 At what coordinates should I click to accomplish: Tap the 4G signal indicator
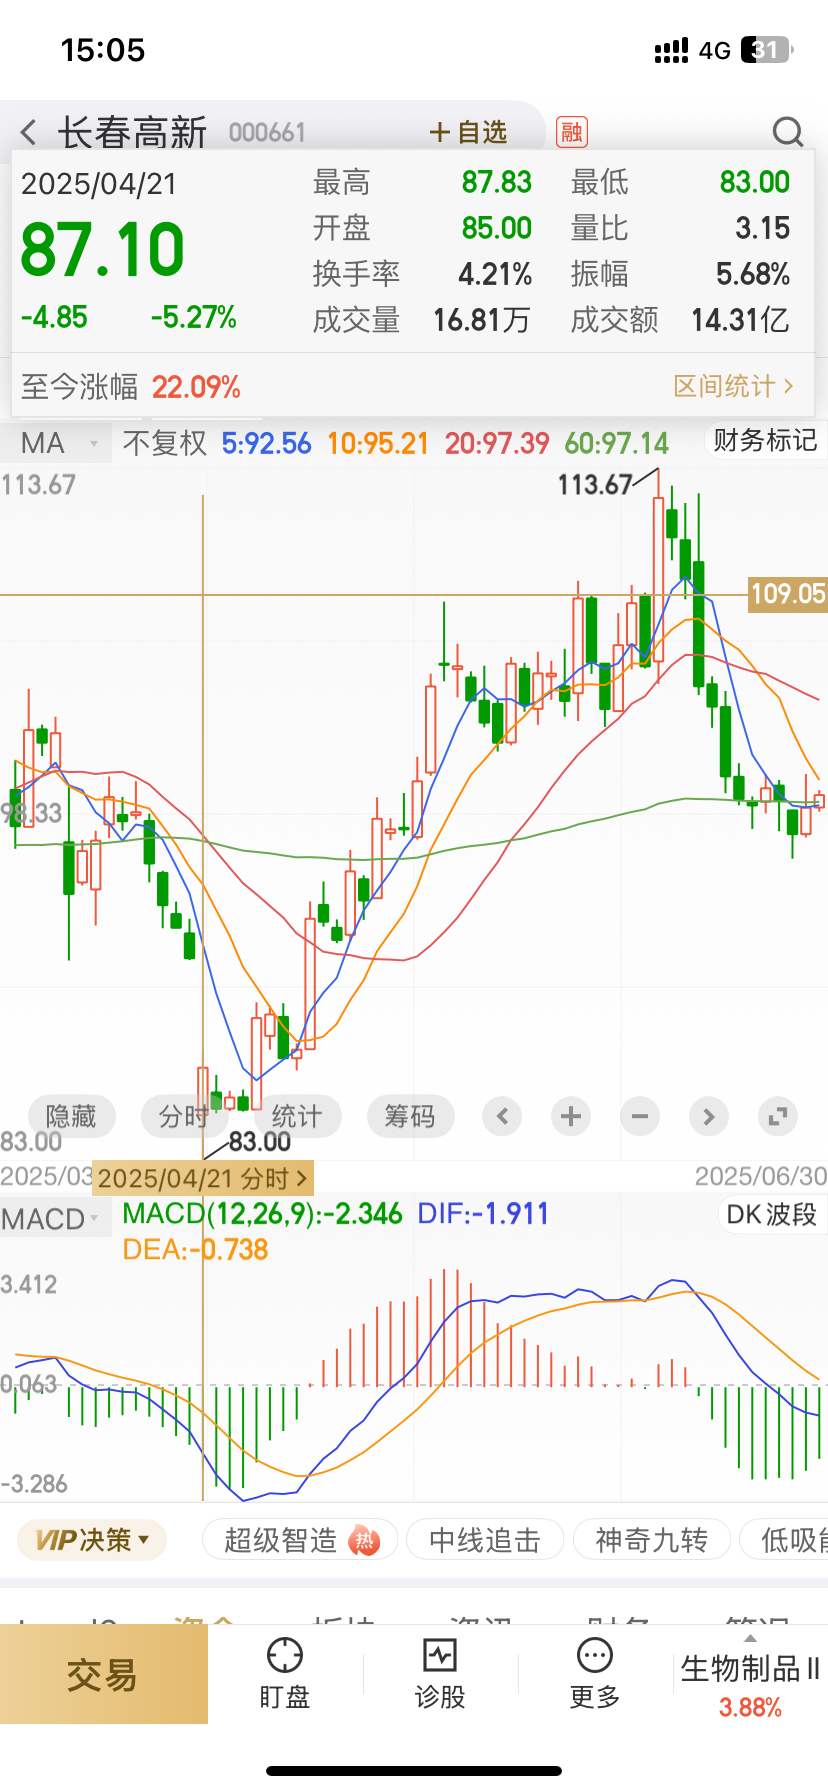point(714,50)
